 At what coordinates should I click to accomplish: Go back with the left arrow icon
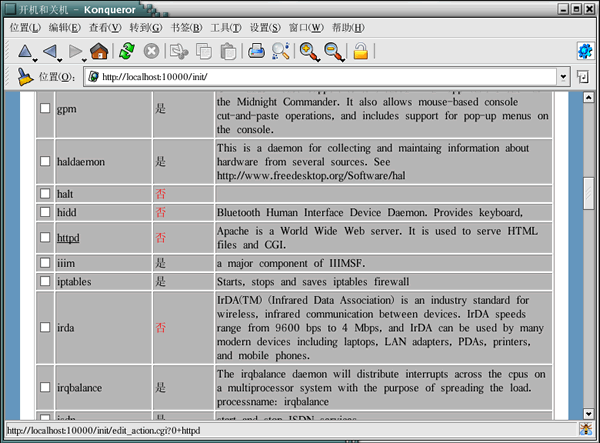(x=50, y=51)
